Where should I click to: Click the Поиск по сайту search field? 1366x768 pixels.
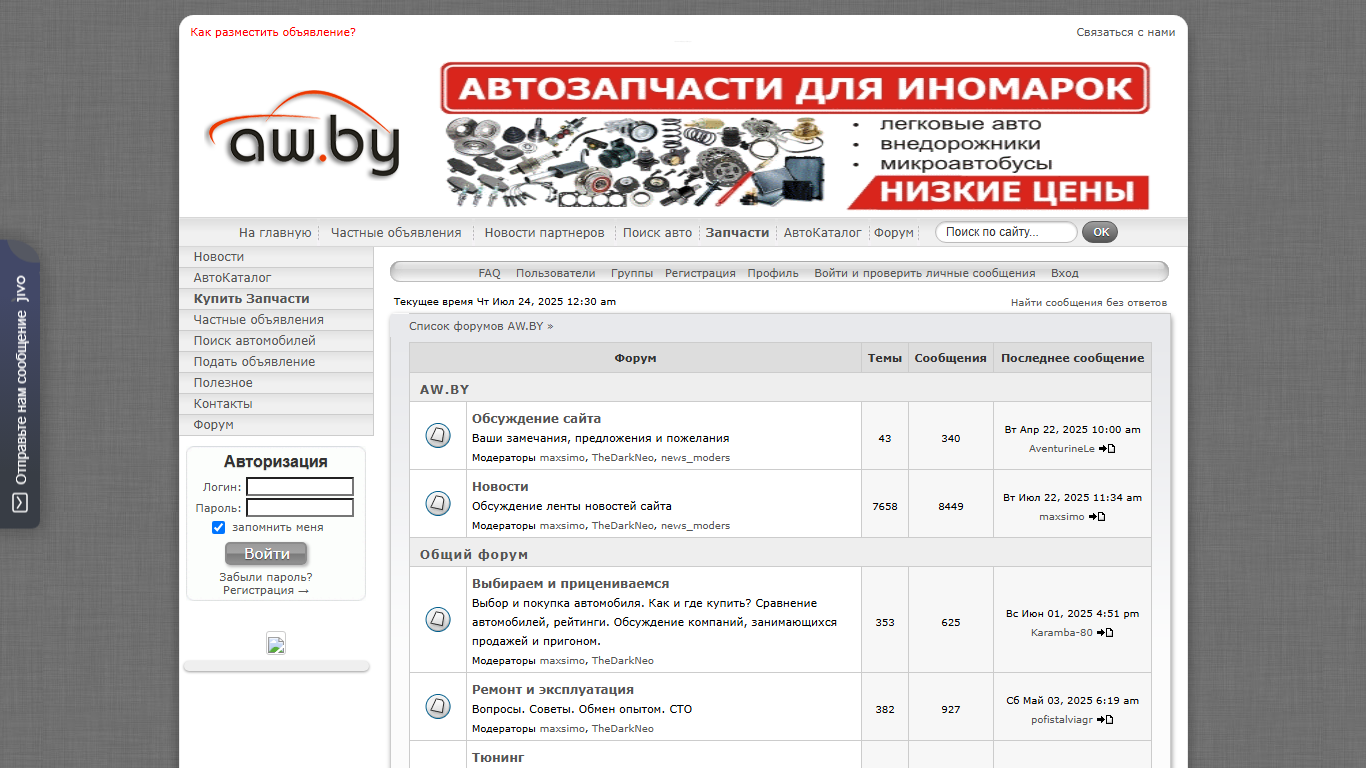coord(1006,232)
